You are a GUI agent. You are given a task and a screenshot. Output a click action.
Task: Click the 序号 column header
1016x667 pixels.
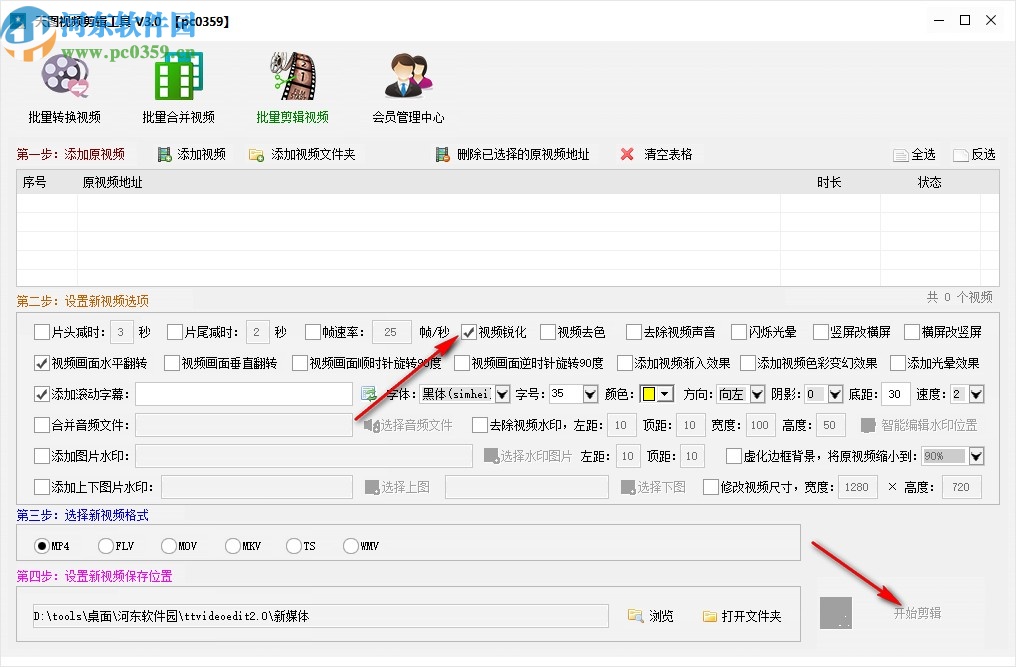(x=34, y=182)
